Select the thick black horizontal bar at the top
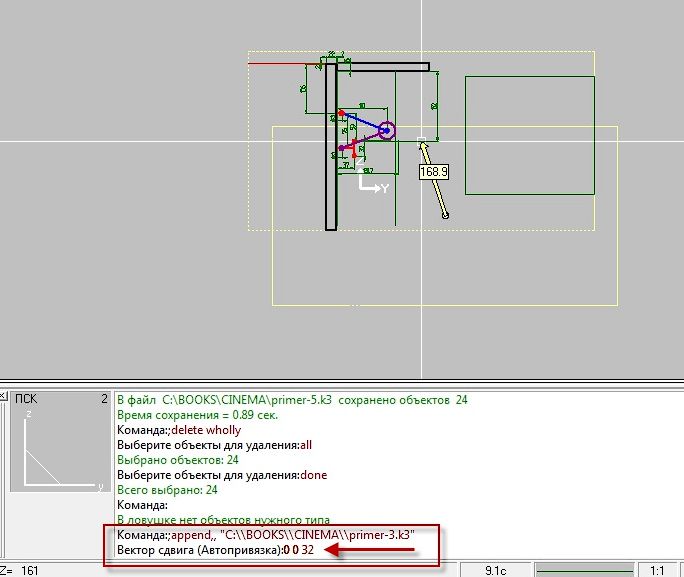Screen dimensions: 684x577 [383, 67]
